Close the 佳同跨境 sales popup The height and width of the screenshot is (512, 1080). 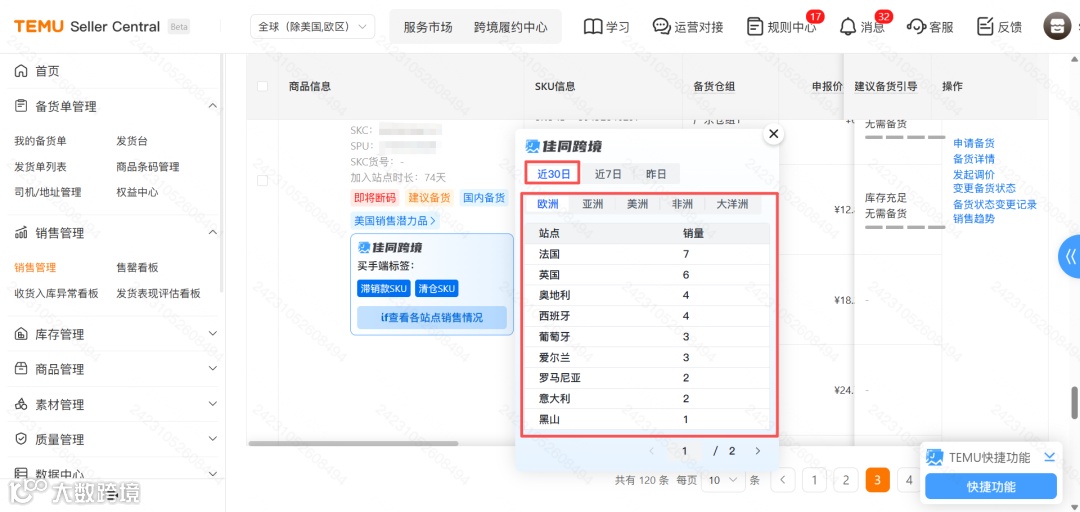pyautogui.click(x=773, y=134)
